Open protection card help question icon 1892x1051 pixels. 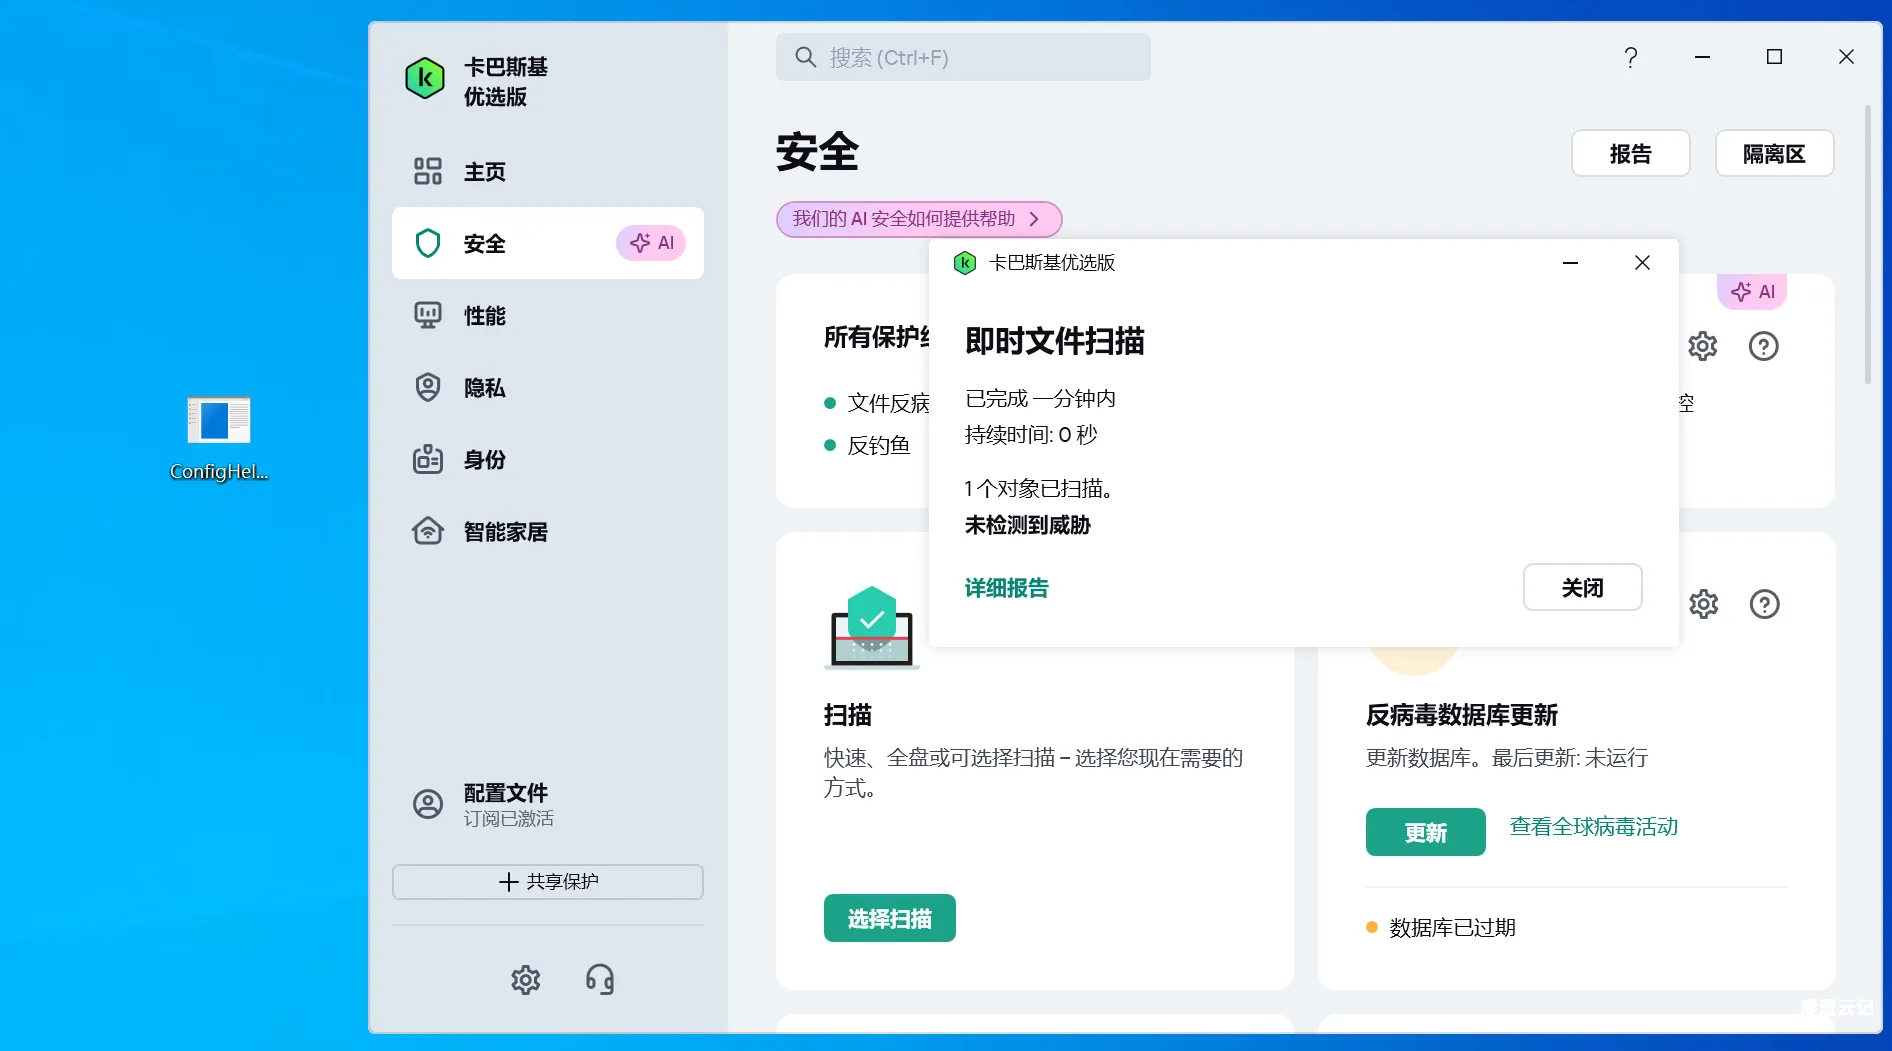coord(1763,346)
